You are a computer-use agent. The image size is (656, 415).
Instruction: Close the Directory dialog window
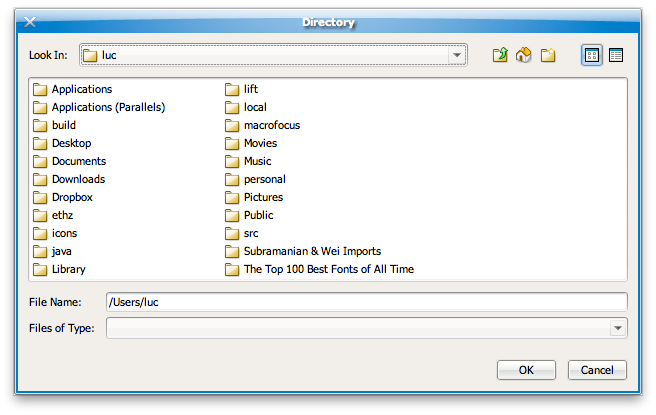[30, 21]
